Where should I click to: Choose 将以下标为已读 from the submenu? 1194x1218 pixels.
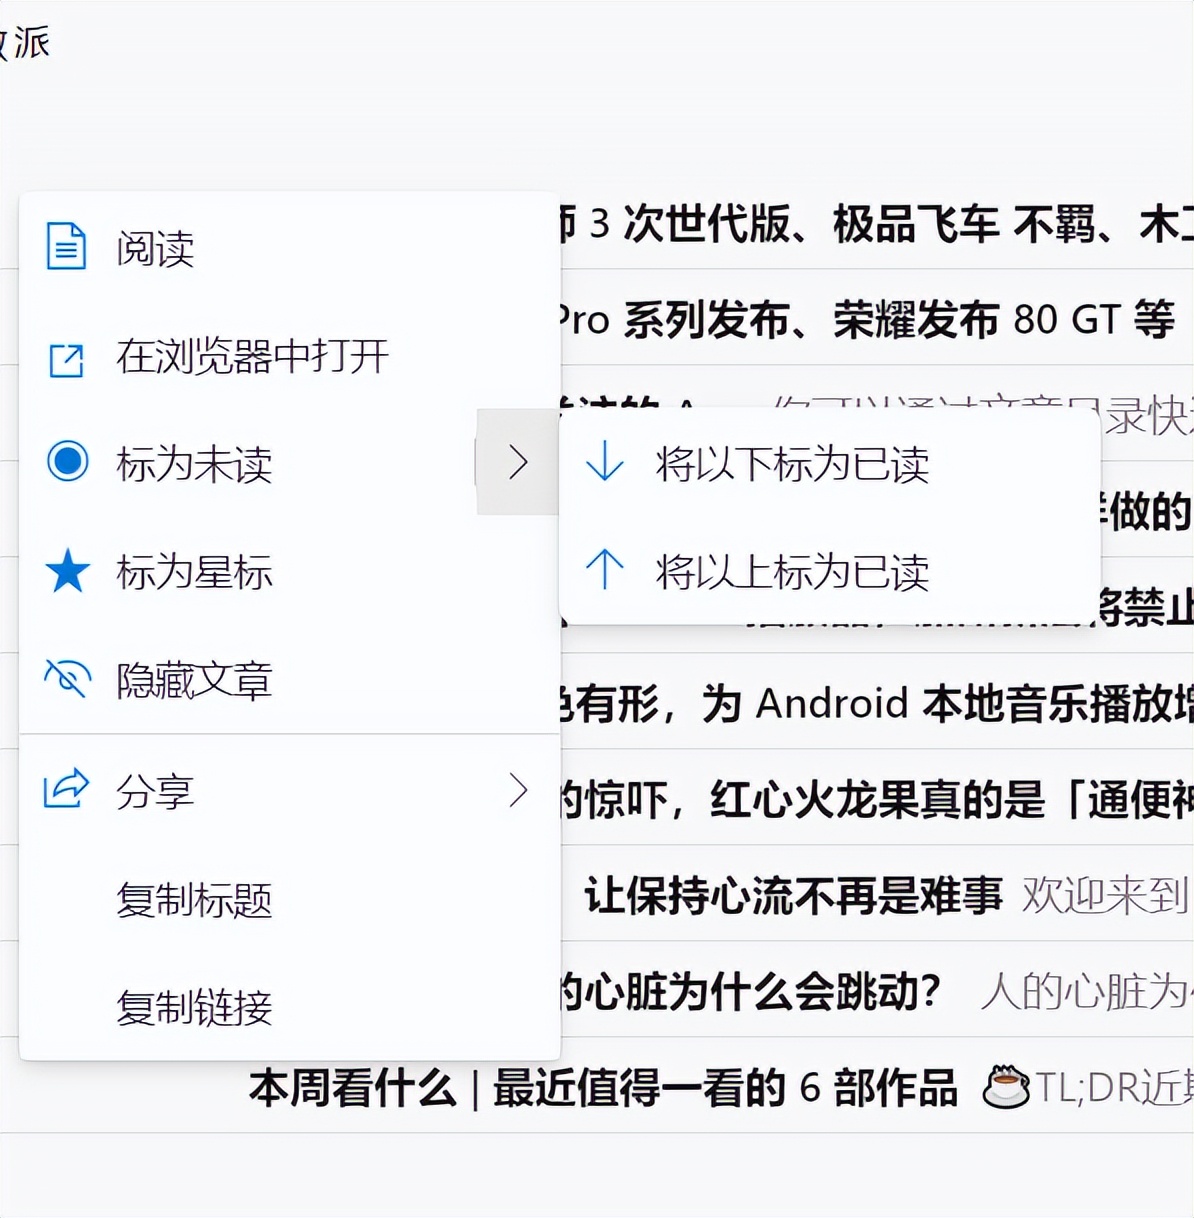(x=792, y=463)
